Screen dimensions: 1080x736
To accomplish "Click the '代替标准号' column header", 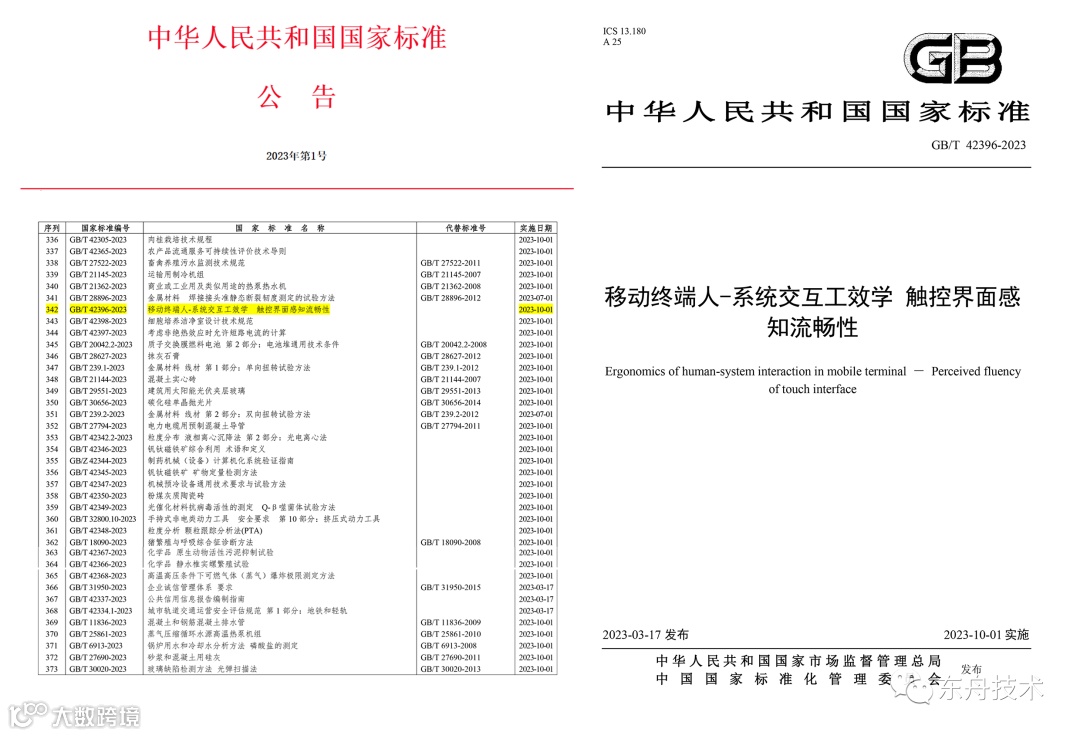I will [466, 228].
